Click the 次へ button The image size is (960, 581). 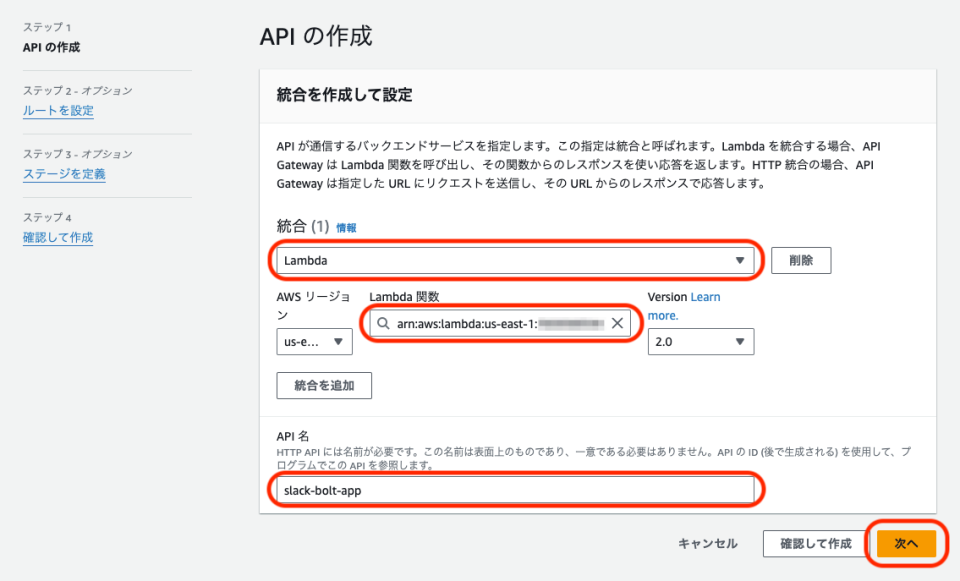(906, 543)
